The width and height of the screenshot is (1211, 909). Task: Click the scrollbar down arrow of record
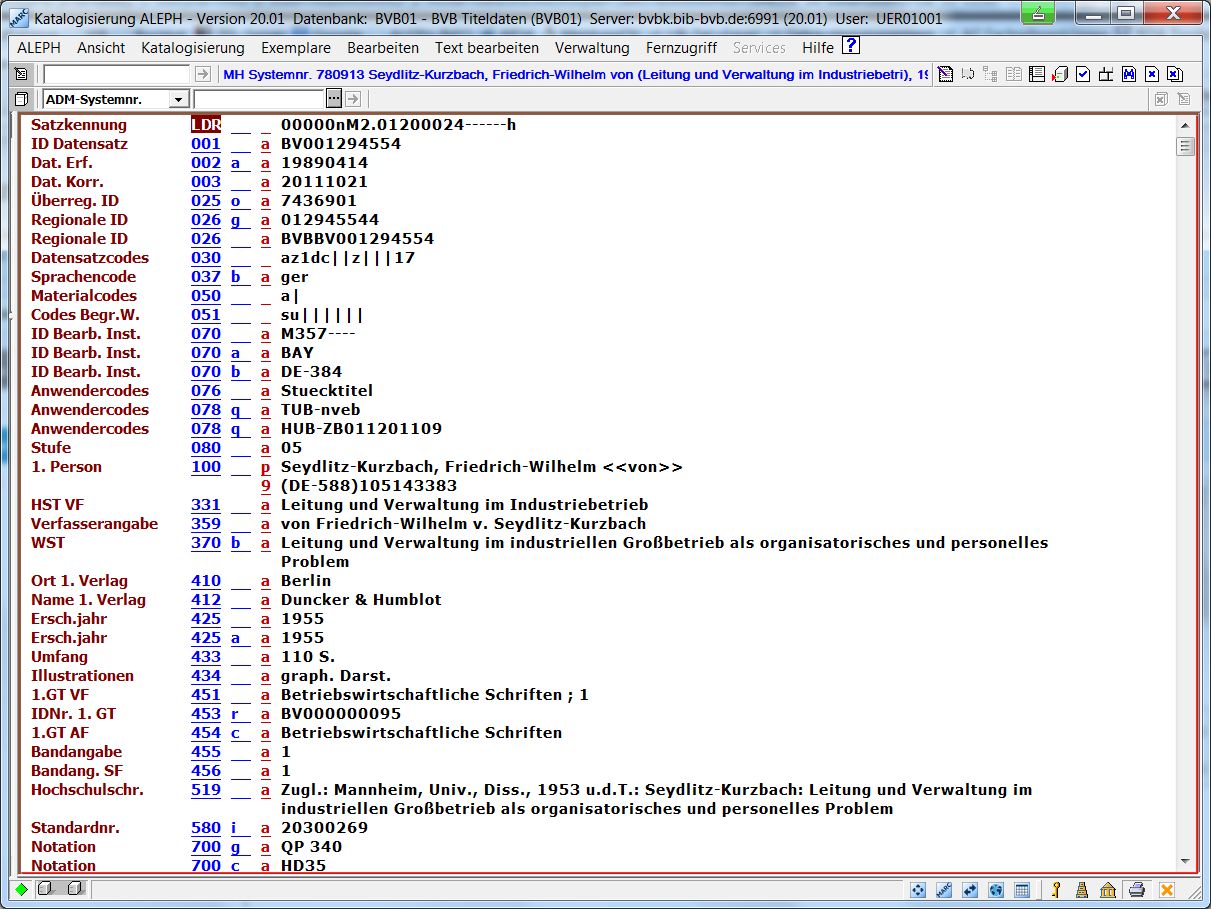(1186, 861)
